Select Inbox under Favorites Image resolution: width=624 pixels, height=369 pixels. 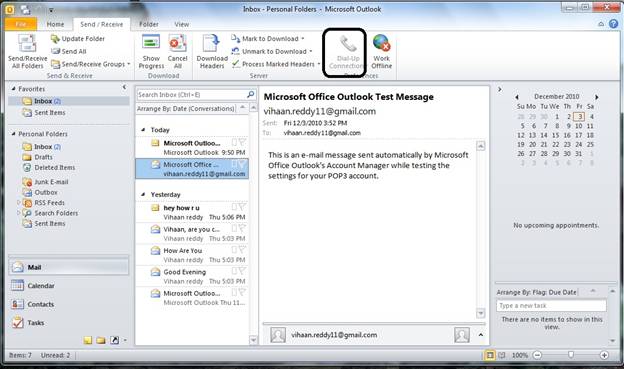click(x=68, y=101)
